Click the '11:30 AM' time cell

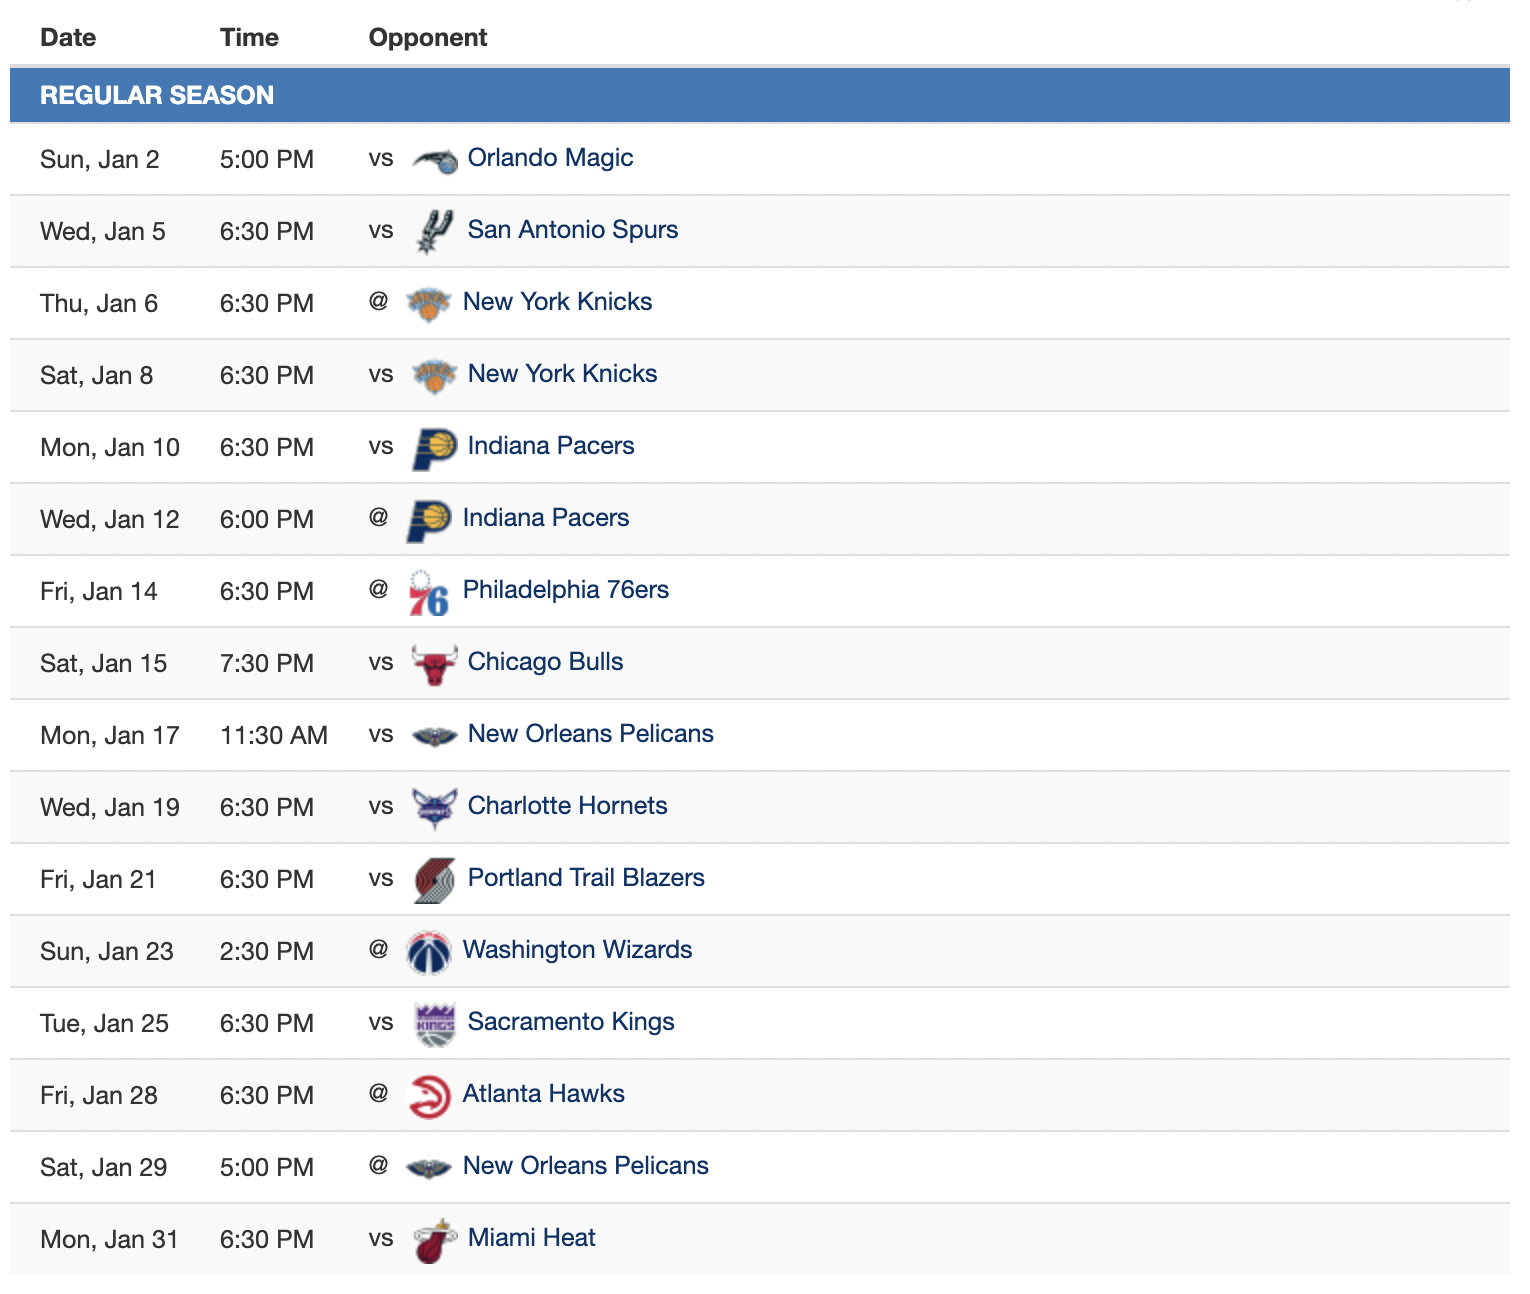(x=274, y=736)
